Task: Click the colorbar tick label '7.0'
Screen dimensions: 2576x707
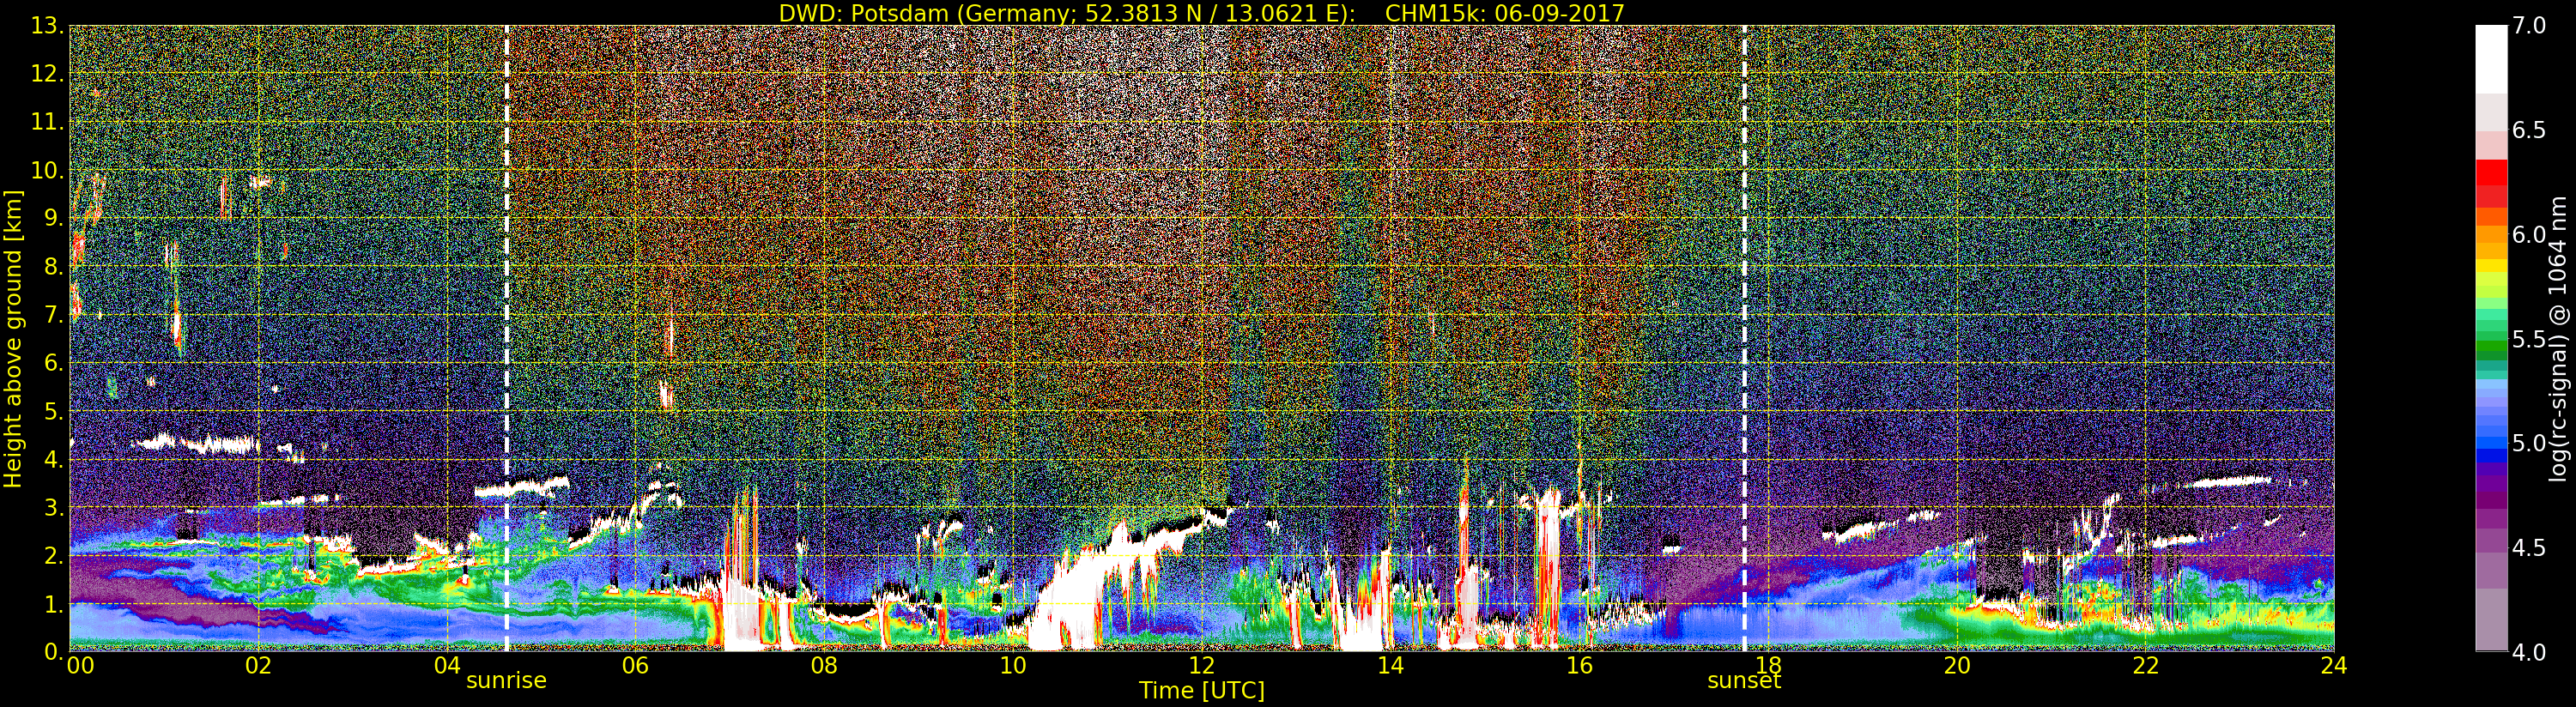Action: click(x=2529, y=26)
